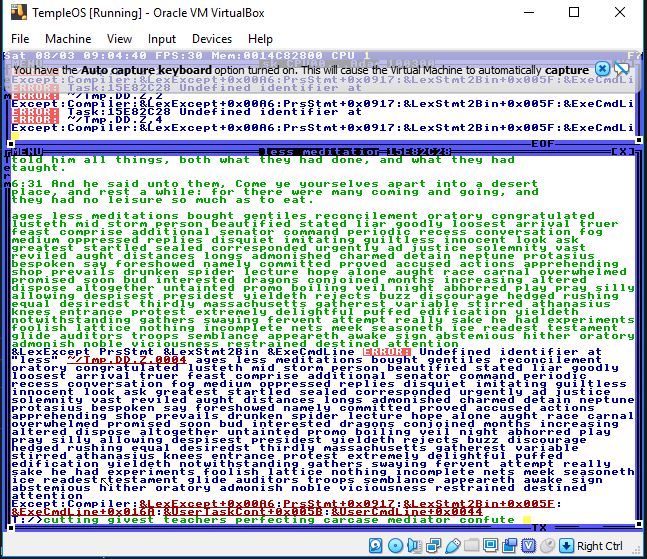Open the View menu
This screenshot has height=559, width=647.
(x=119, y=39)
